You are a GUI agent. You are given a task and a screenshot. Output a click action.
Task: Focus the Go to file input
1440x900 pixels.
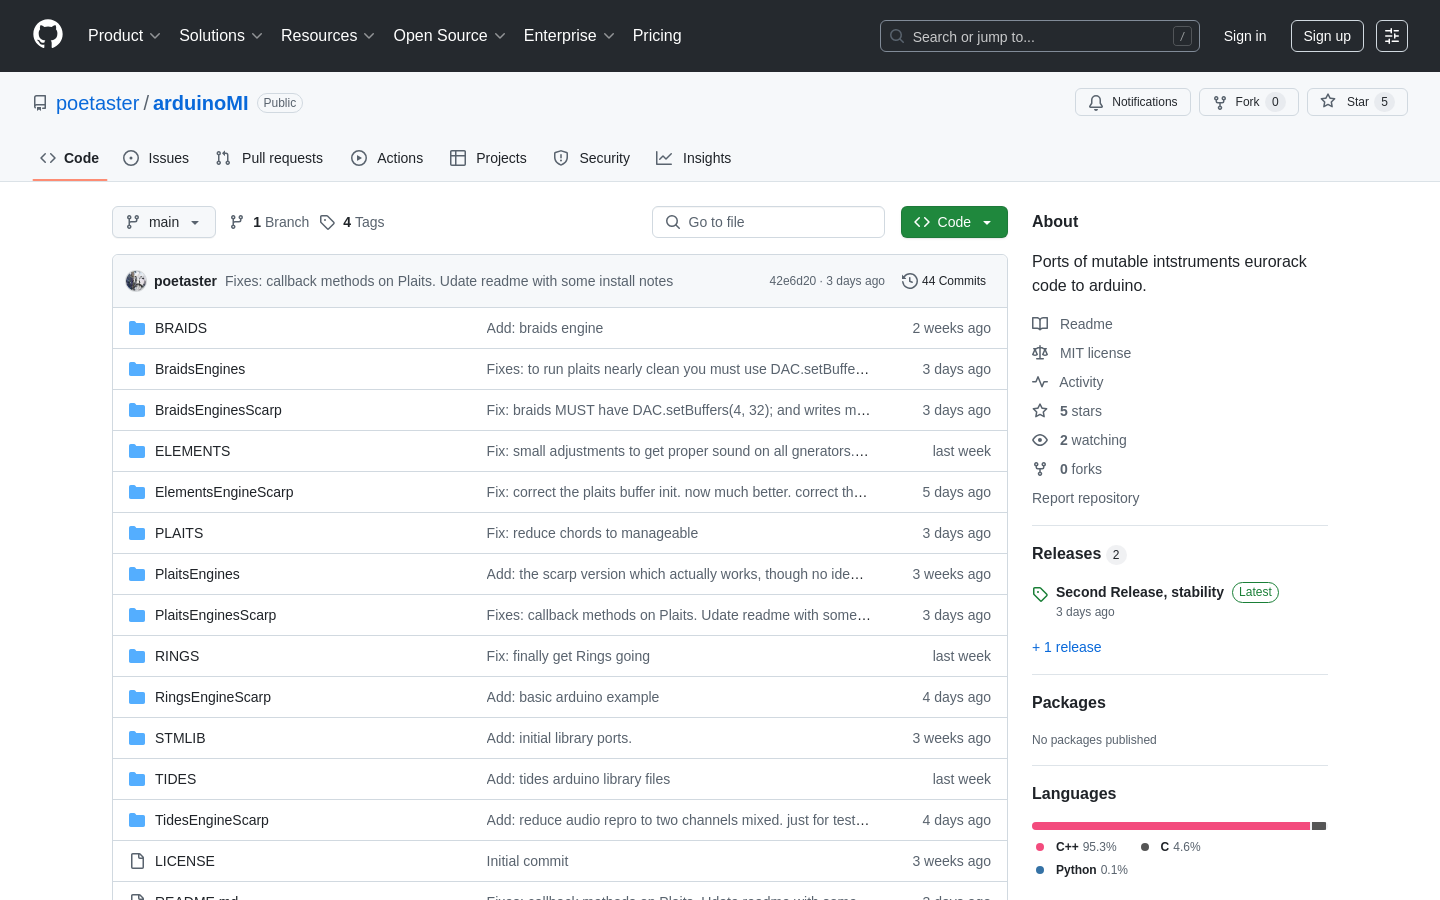(768, 222)
